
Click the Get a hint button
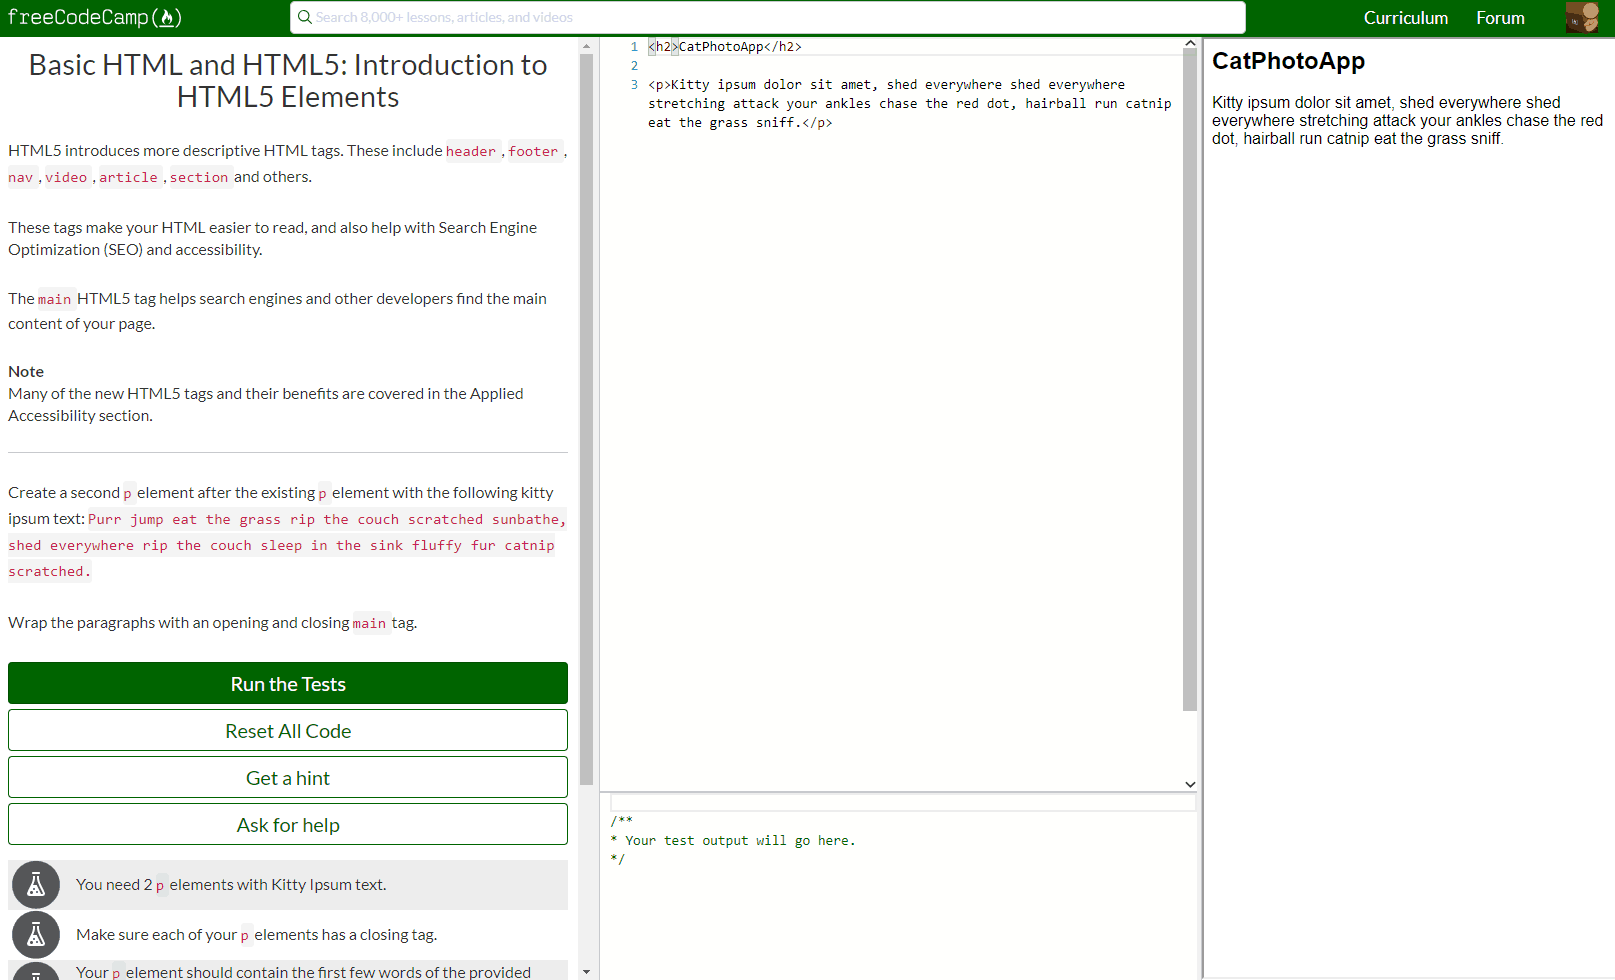click(x=288, y=778)
